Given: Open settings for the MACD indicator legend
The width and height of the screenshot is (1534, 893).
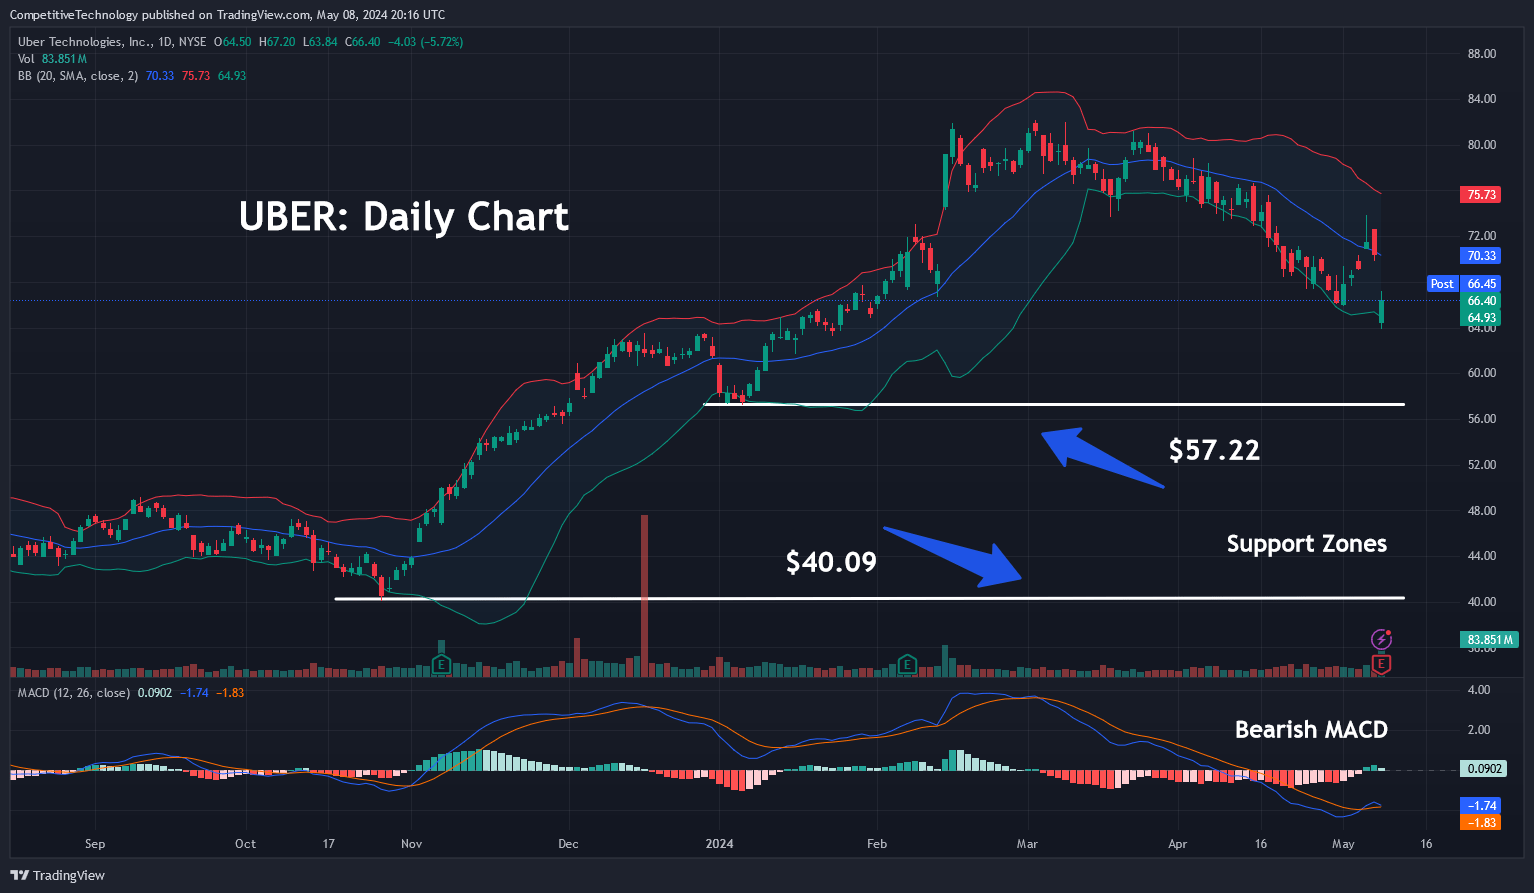Looking at the screenshot, I should tap(74, 692).
